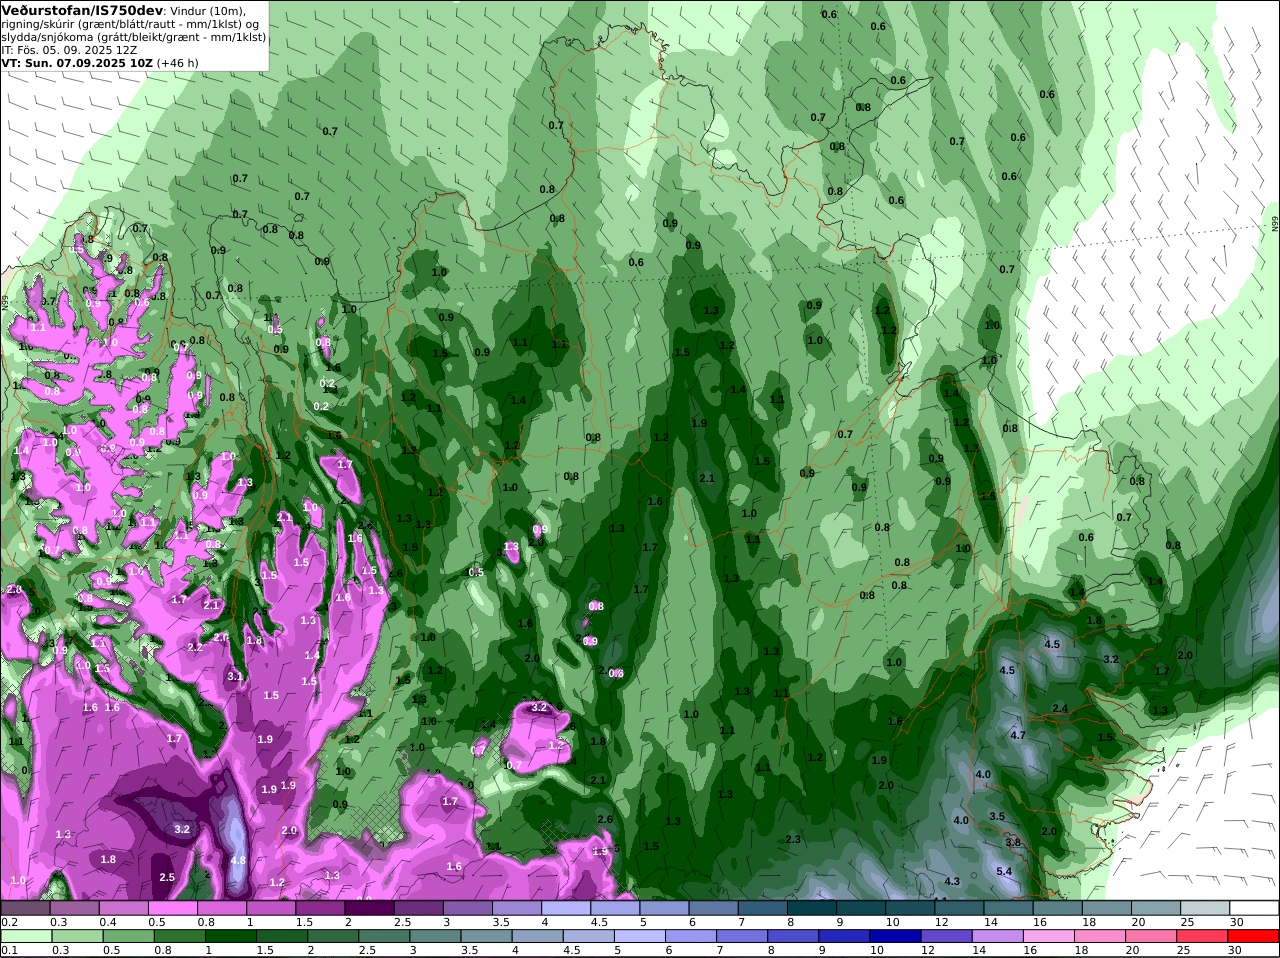Image resolution: width=1280 pixels, height=958 pixels.
Task: Click the 3.8 precipitation value on the map
Action: [1013, 842]
